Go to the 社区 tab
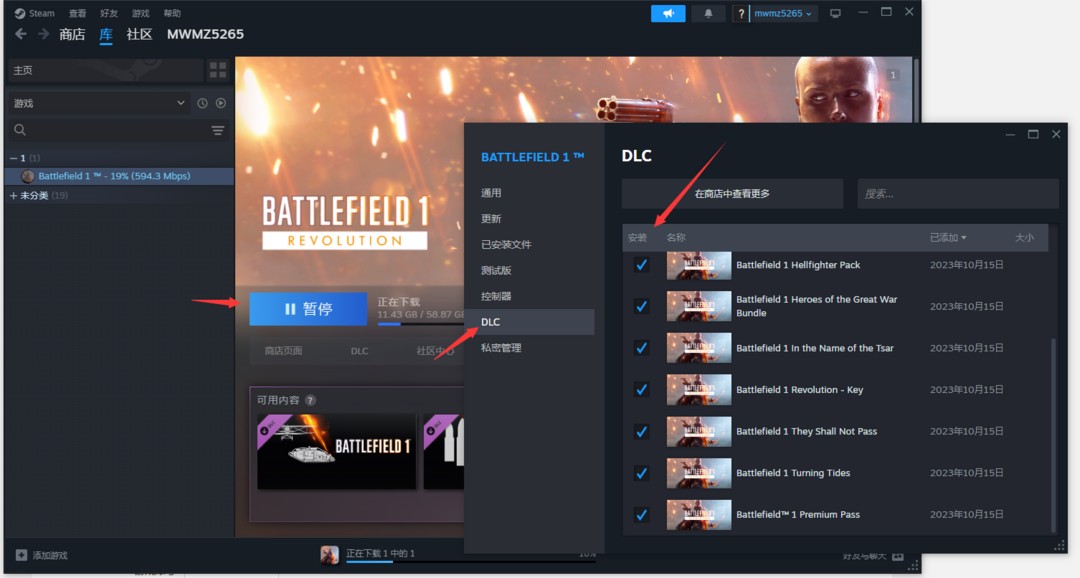1080x578 pixels. click(139, 34)
